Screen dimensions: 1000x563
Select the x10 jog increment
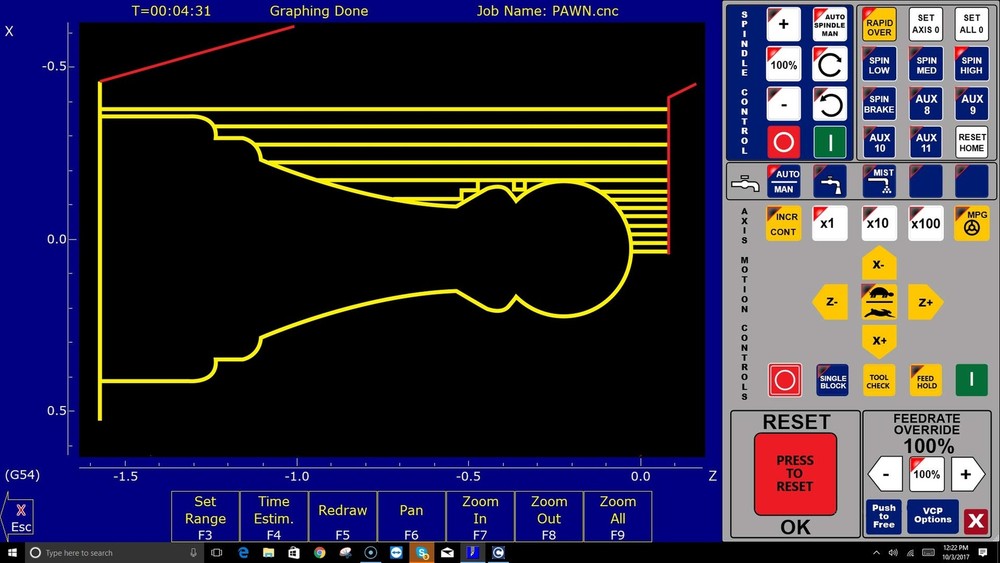coord(878,224)
